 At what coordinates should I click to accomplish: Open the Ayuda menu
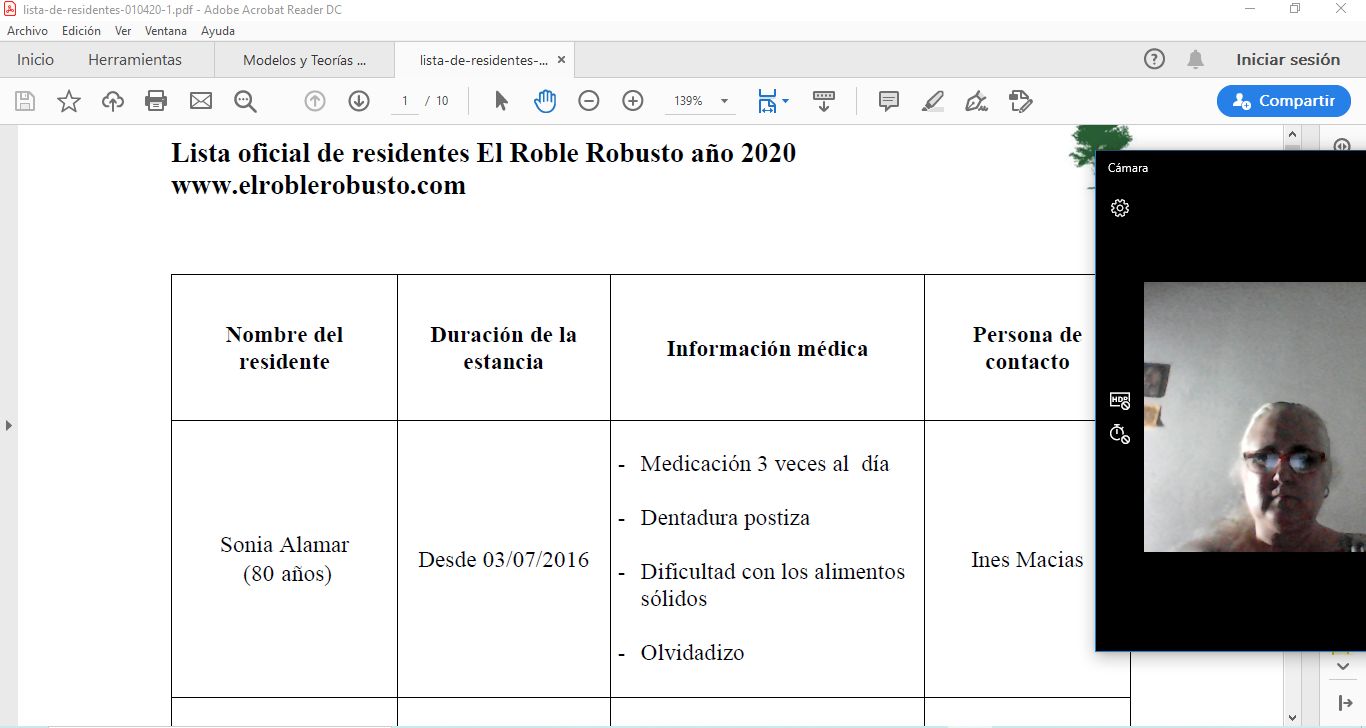218,31
